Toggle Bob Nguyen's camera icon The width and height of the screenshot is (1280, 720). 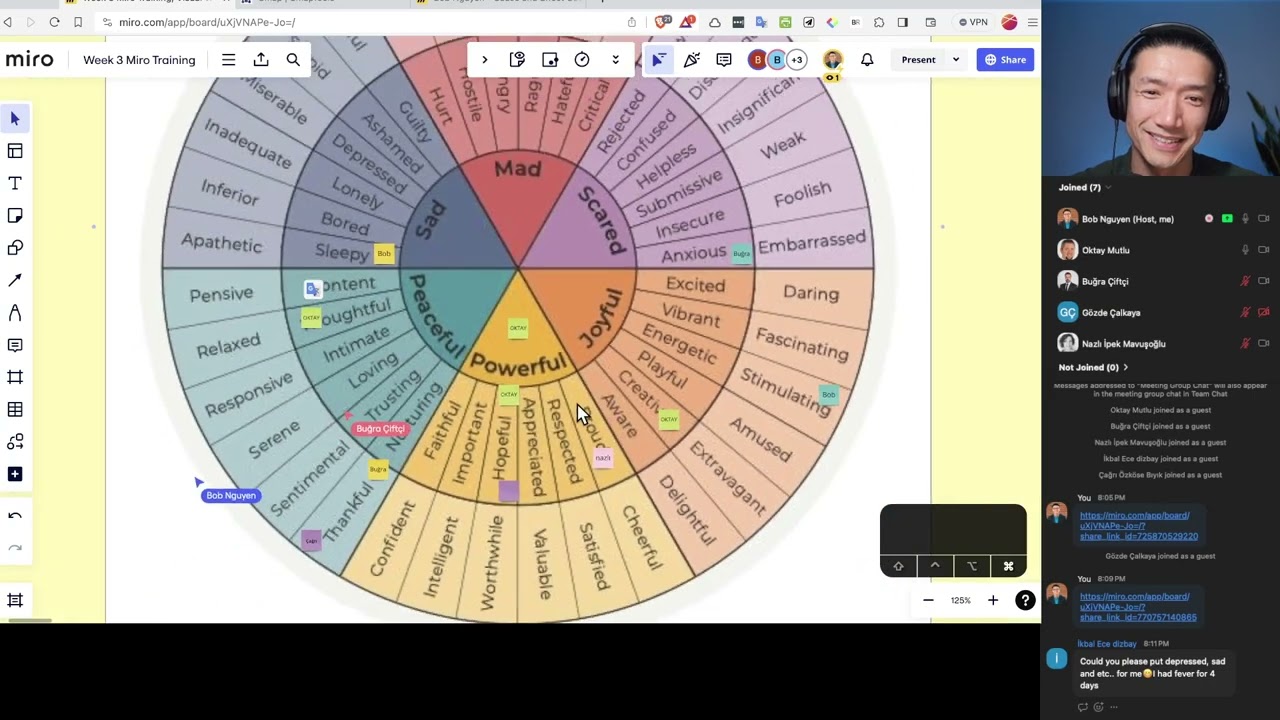[x=1264, y=219]
